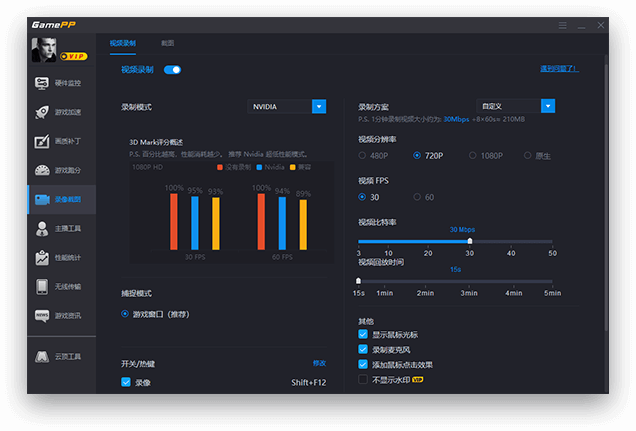636x431 pixels.
Task: Click the 修改 hotkey link
Action: (319, 363)
